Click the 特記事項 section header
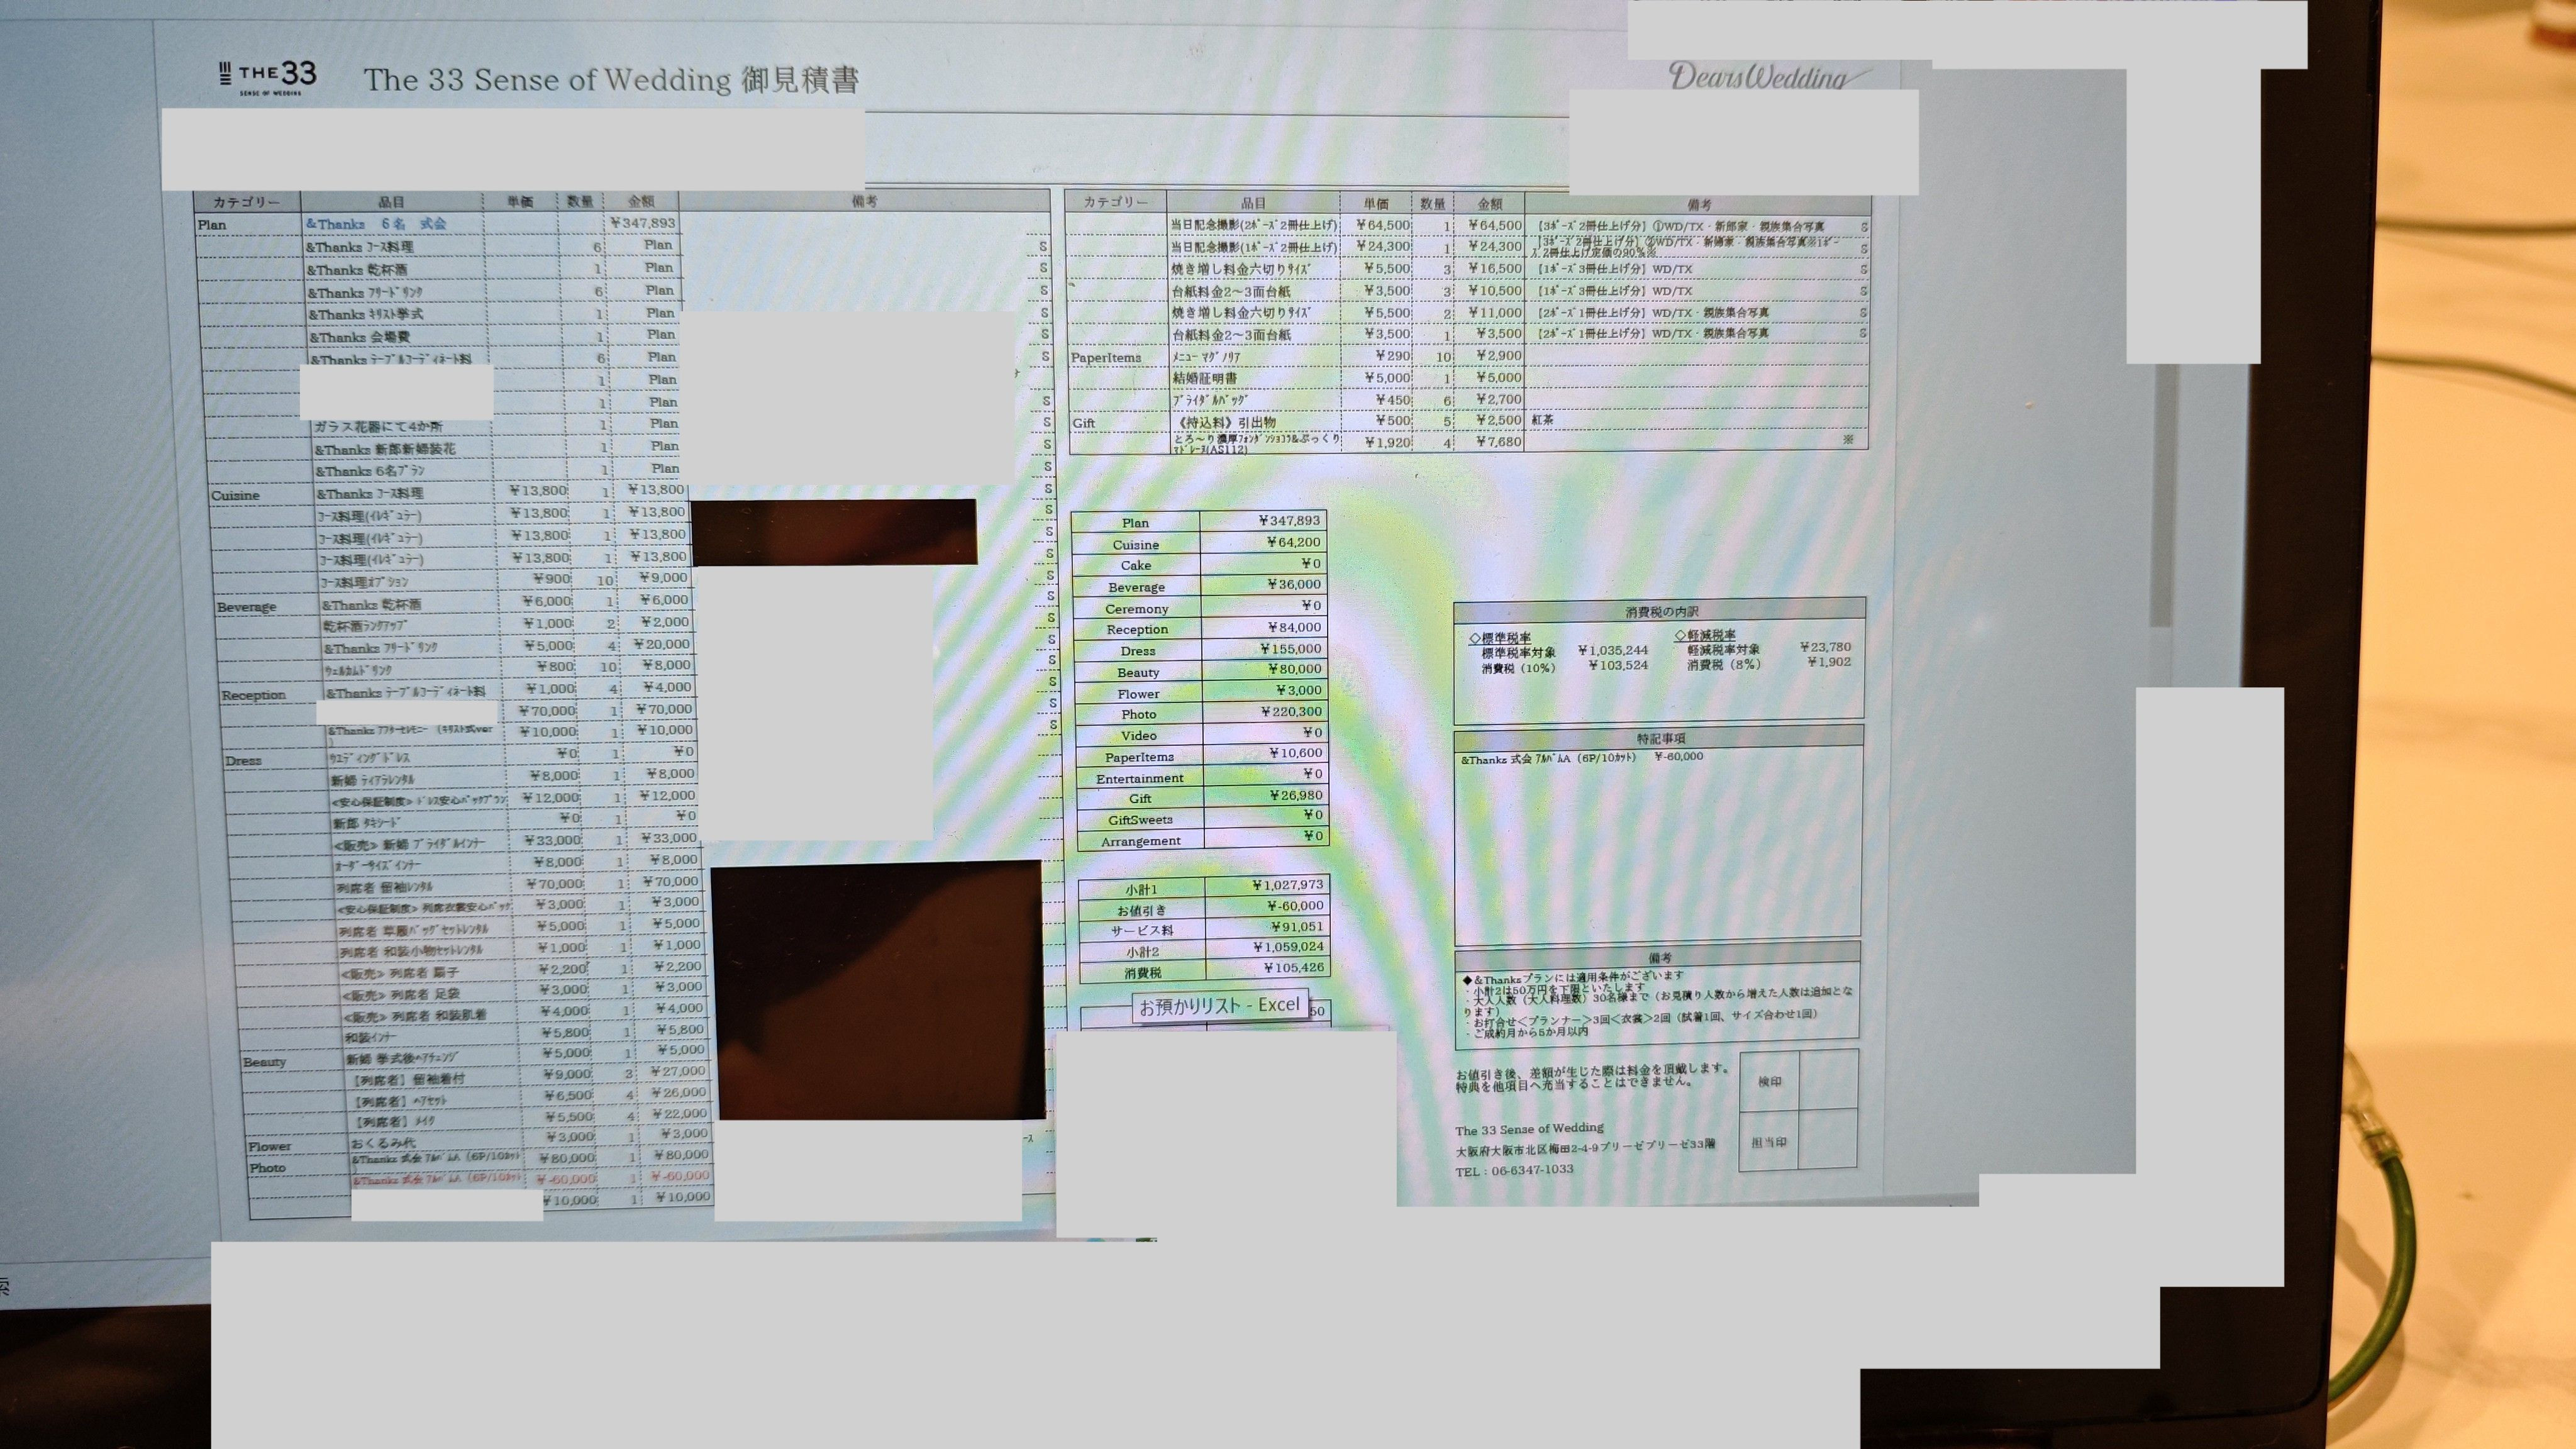Screen dimensions: 2576x1449 click(x=1661, y=738)
